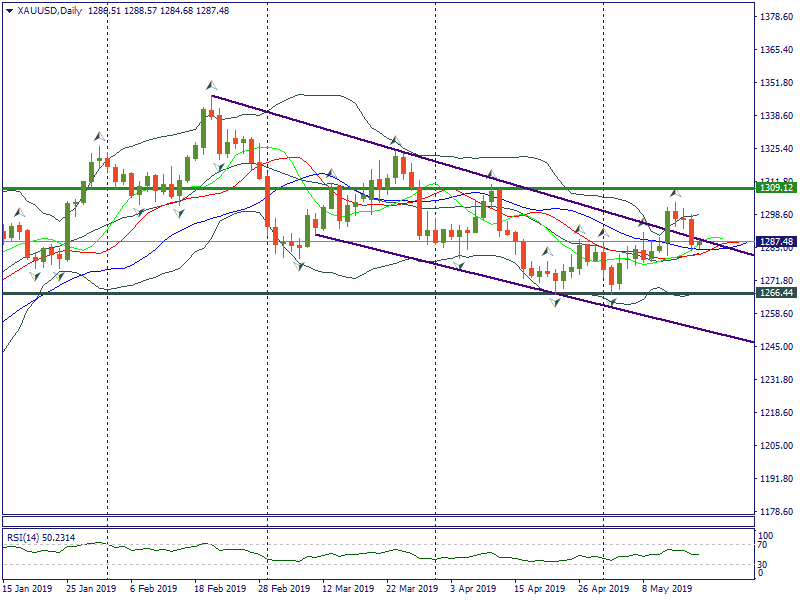Click the 8 May 2019 date label
The height and width of the screenshot is (600, 800).
tap(668, 589)
